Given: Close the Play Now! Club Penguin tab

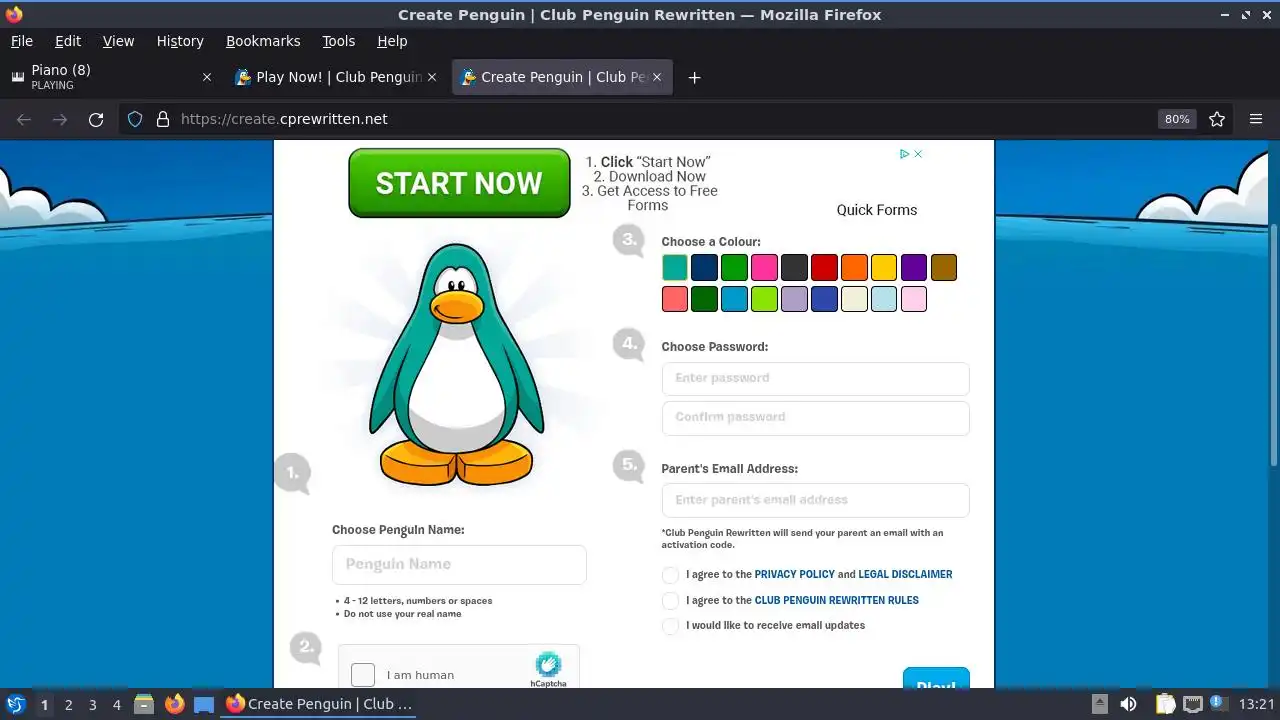Looking at the screenshot, I should [x=432, y=77].
